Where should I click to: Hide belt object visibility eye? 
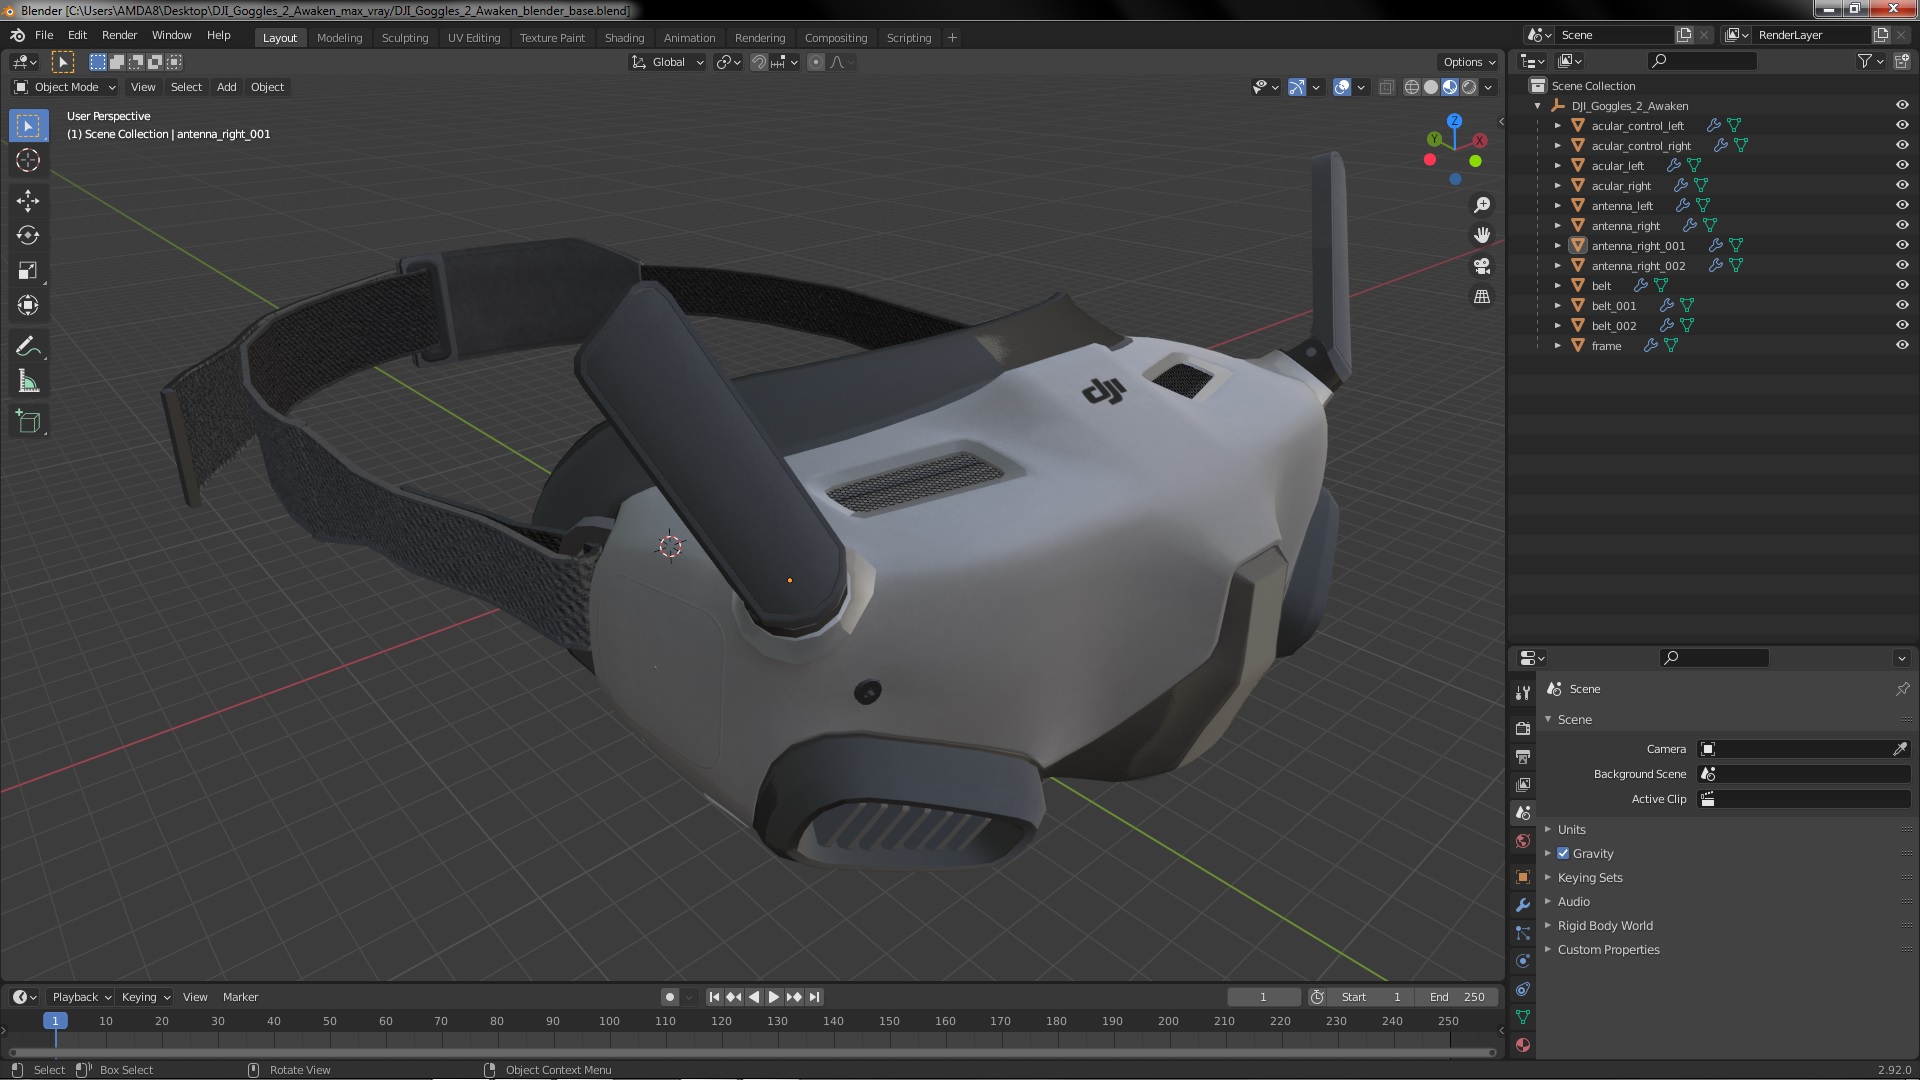tap(1902, 285)
